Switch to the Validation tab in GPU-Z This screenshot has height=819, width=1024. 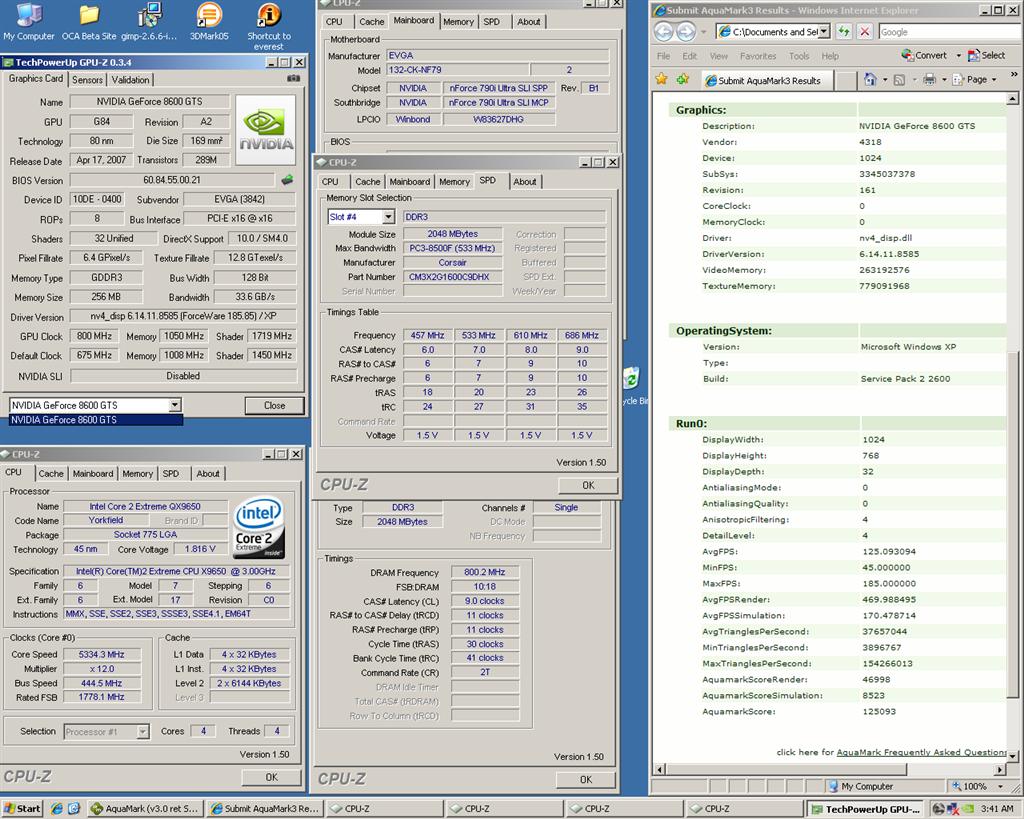pyautogui.click(x=130, y=80)
